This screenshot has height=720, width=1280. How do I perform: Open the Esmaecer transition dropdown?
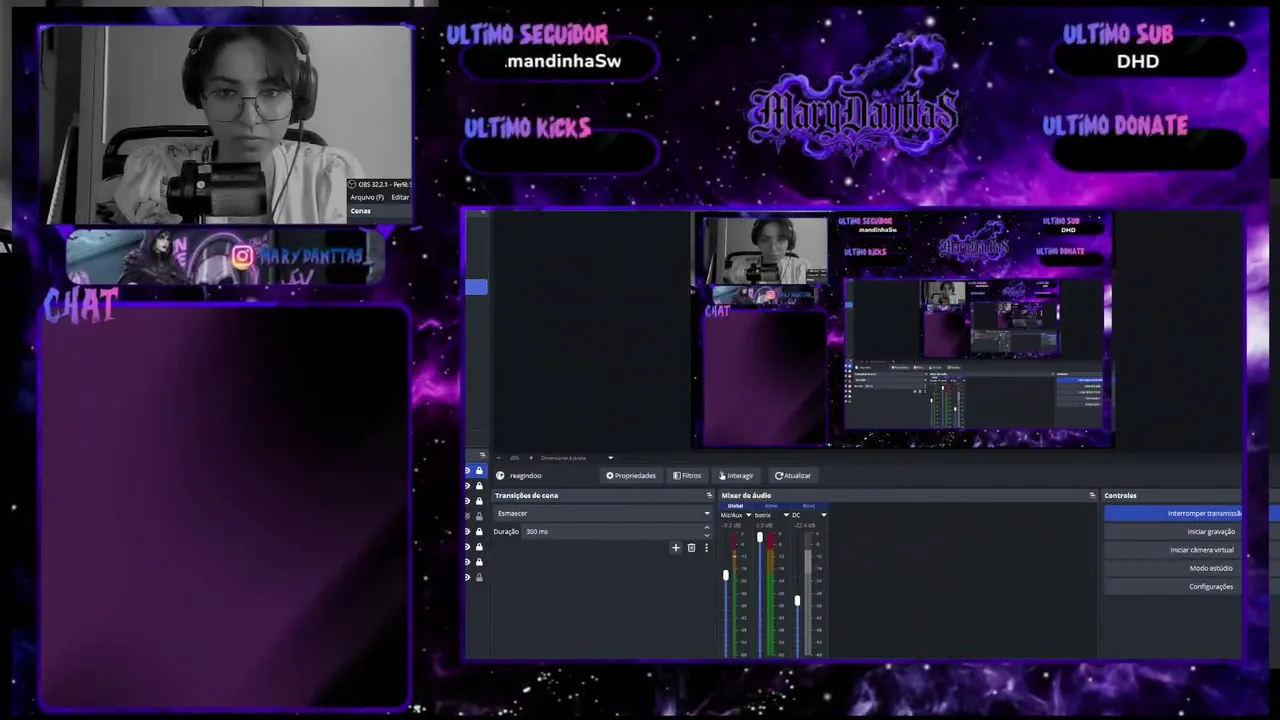point(603,514)
